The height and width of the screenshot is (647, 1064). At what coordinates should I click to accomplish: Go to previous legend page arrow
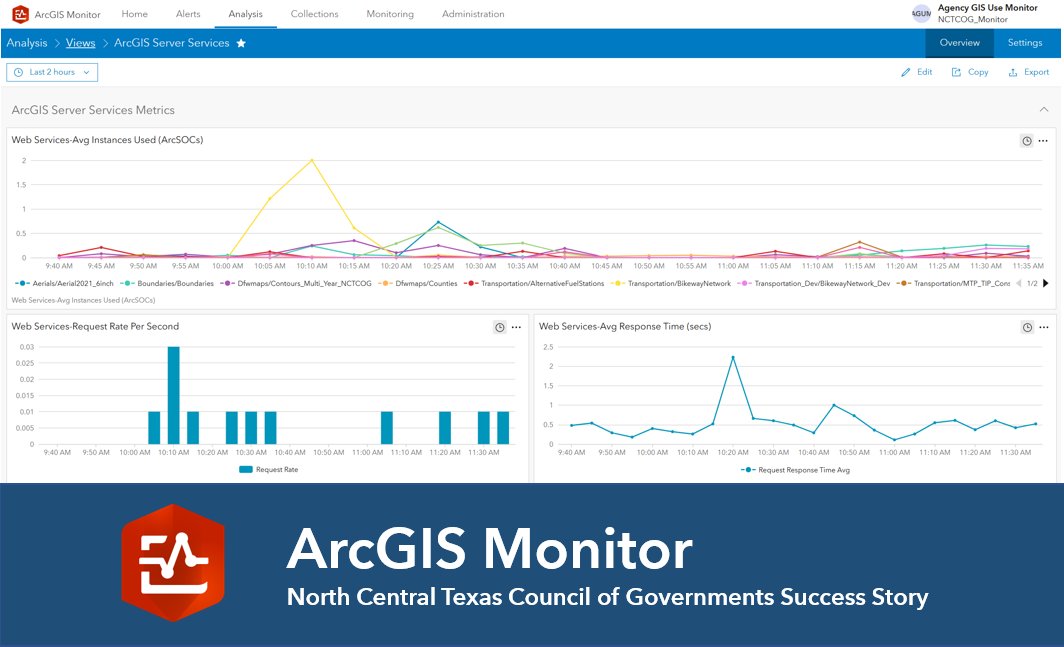tap(1019, 283)
